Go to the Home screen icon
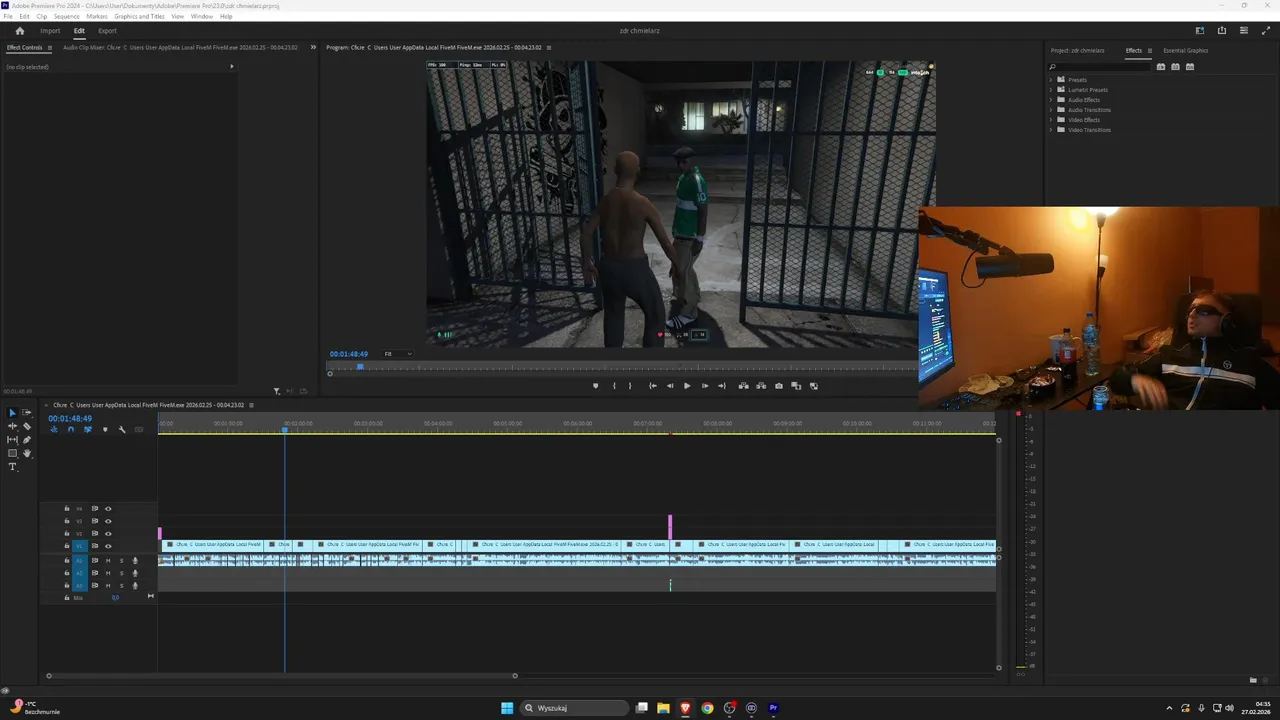 click(x=19, y=31)
